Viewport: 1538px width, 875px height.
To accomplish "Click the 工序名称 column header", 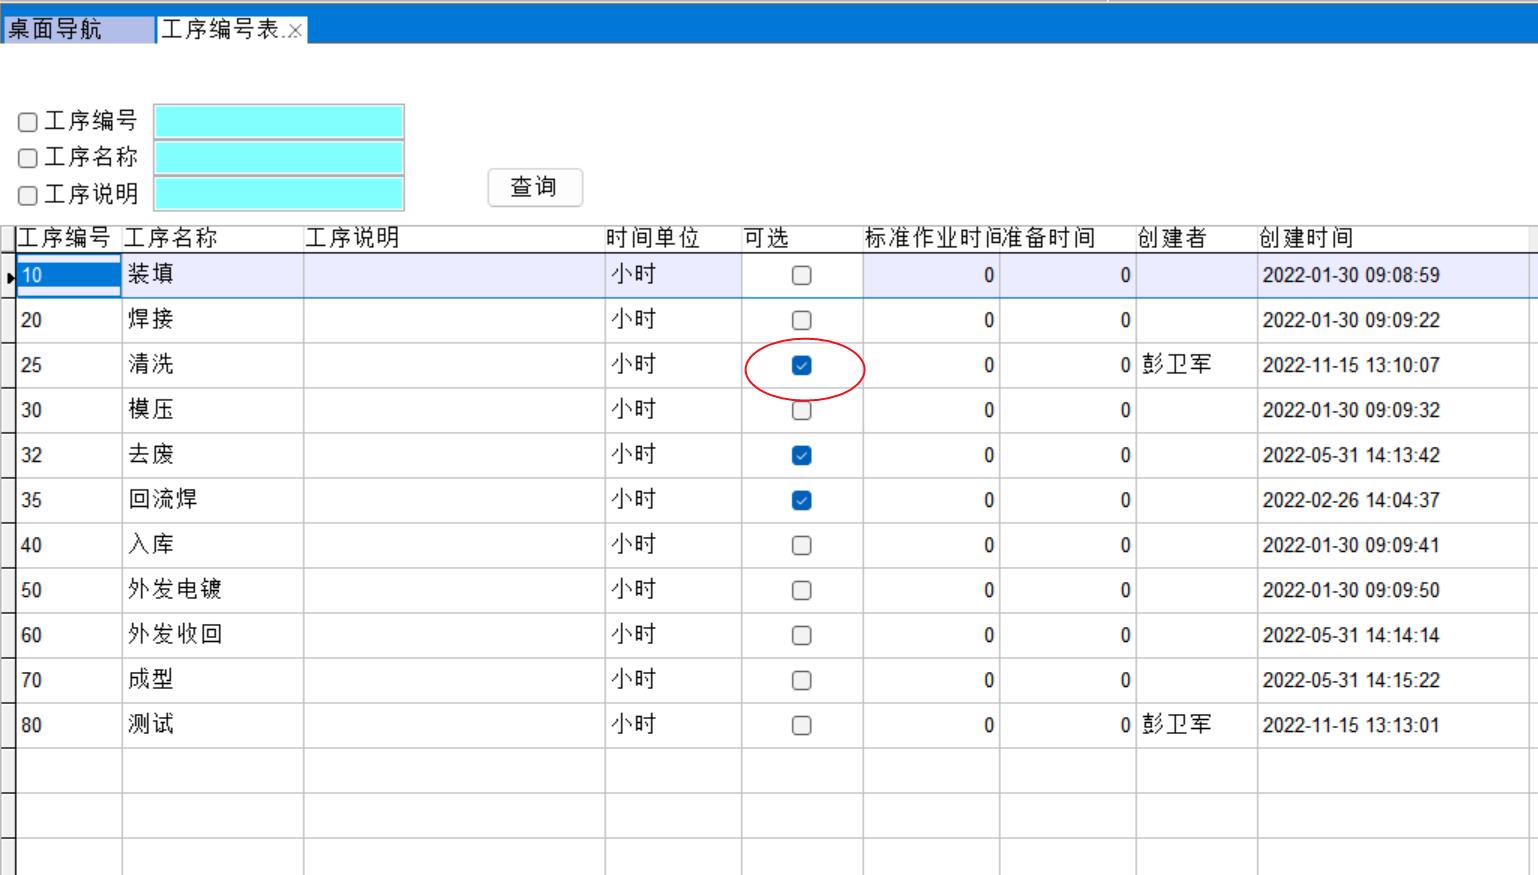I will tap(170, 238).
